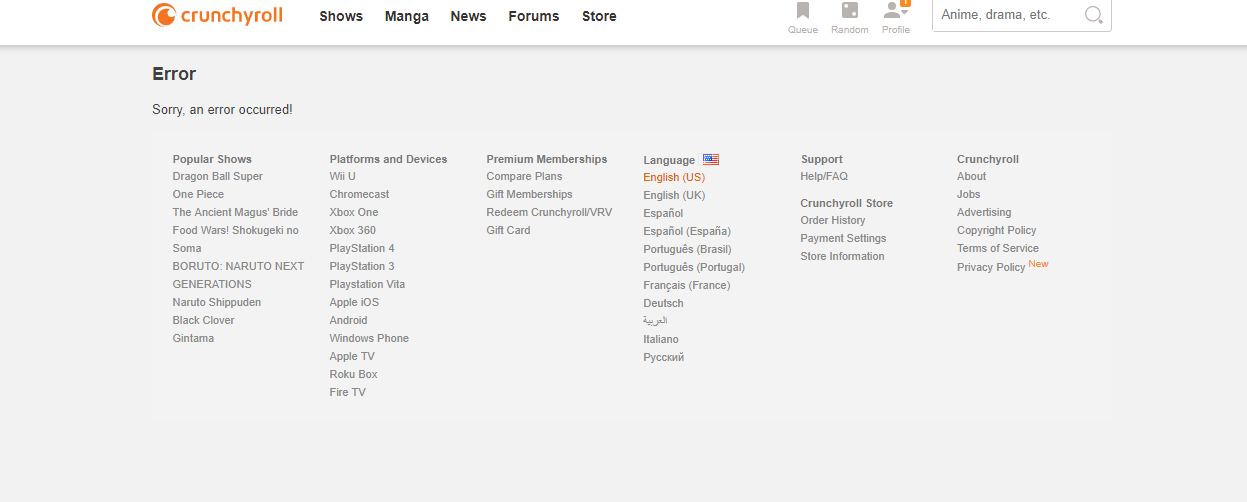
Task: Open the Gift Card link
Action: [508, 230]
